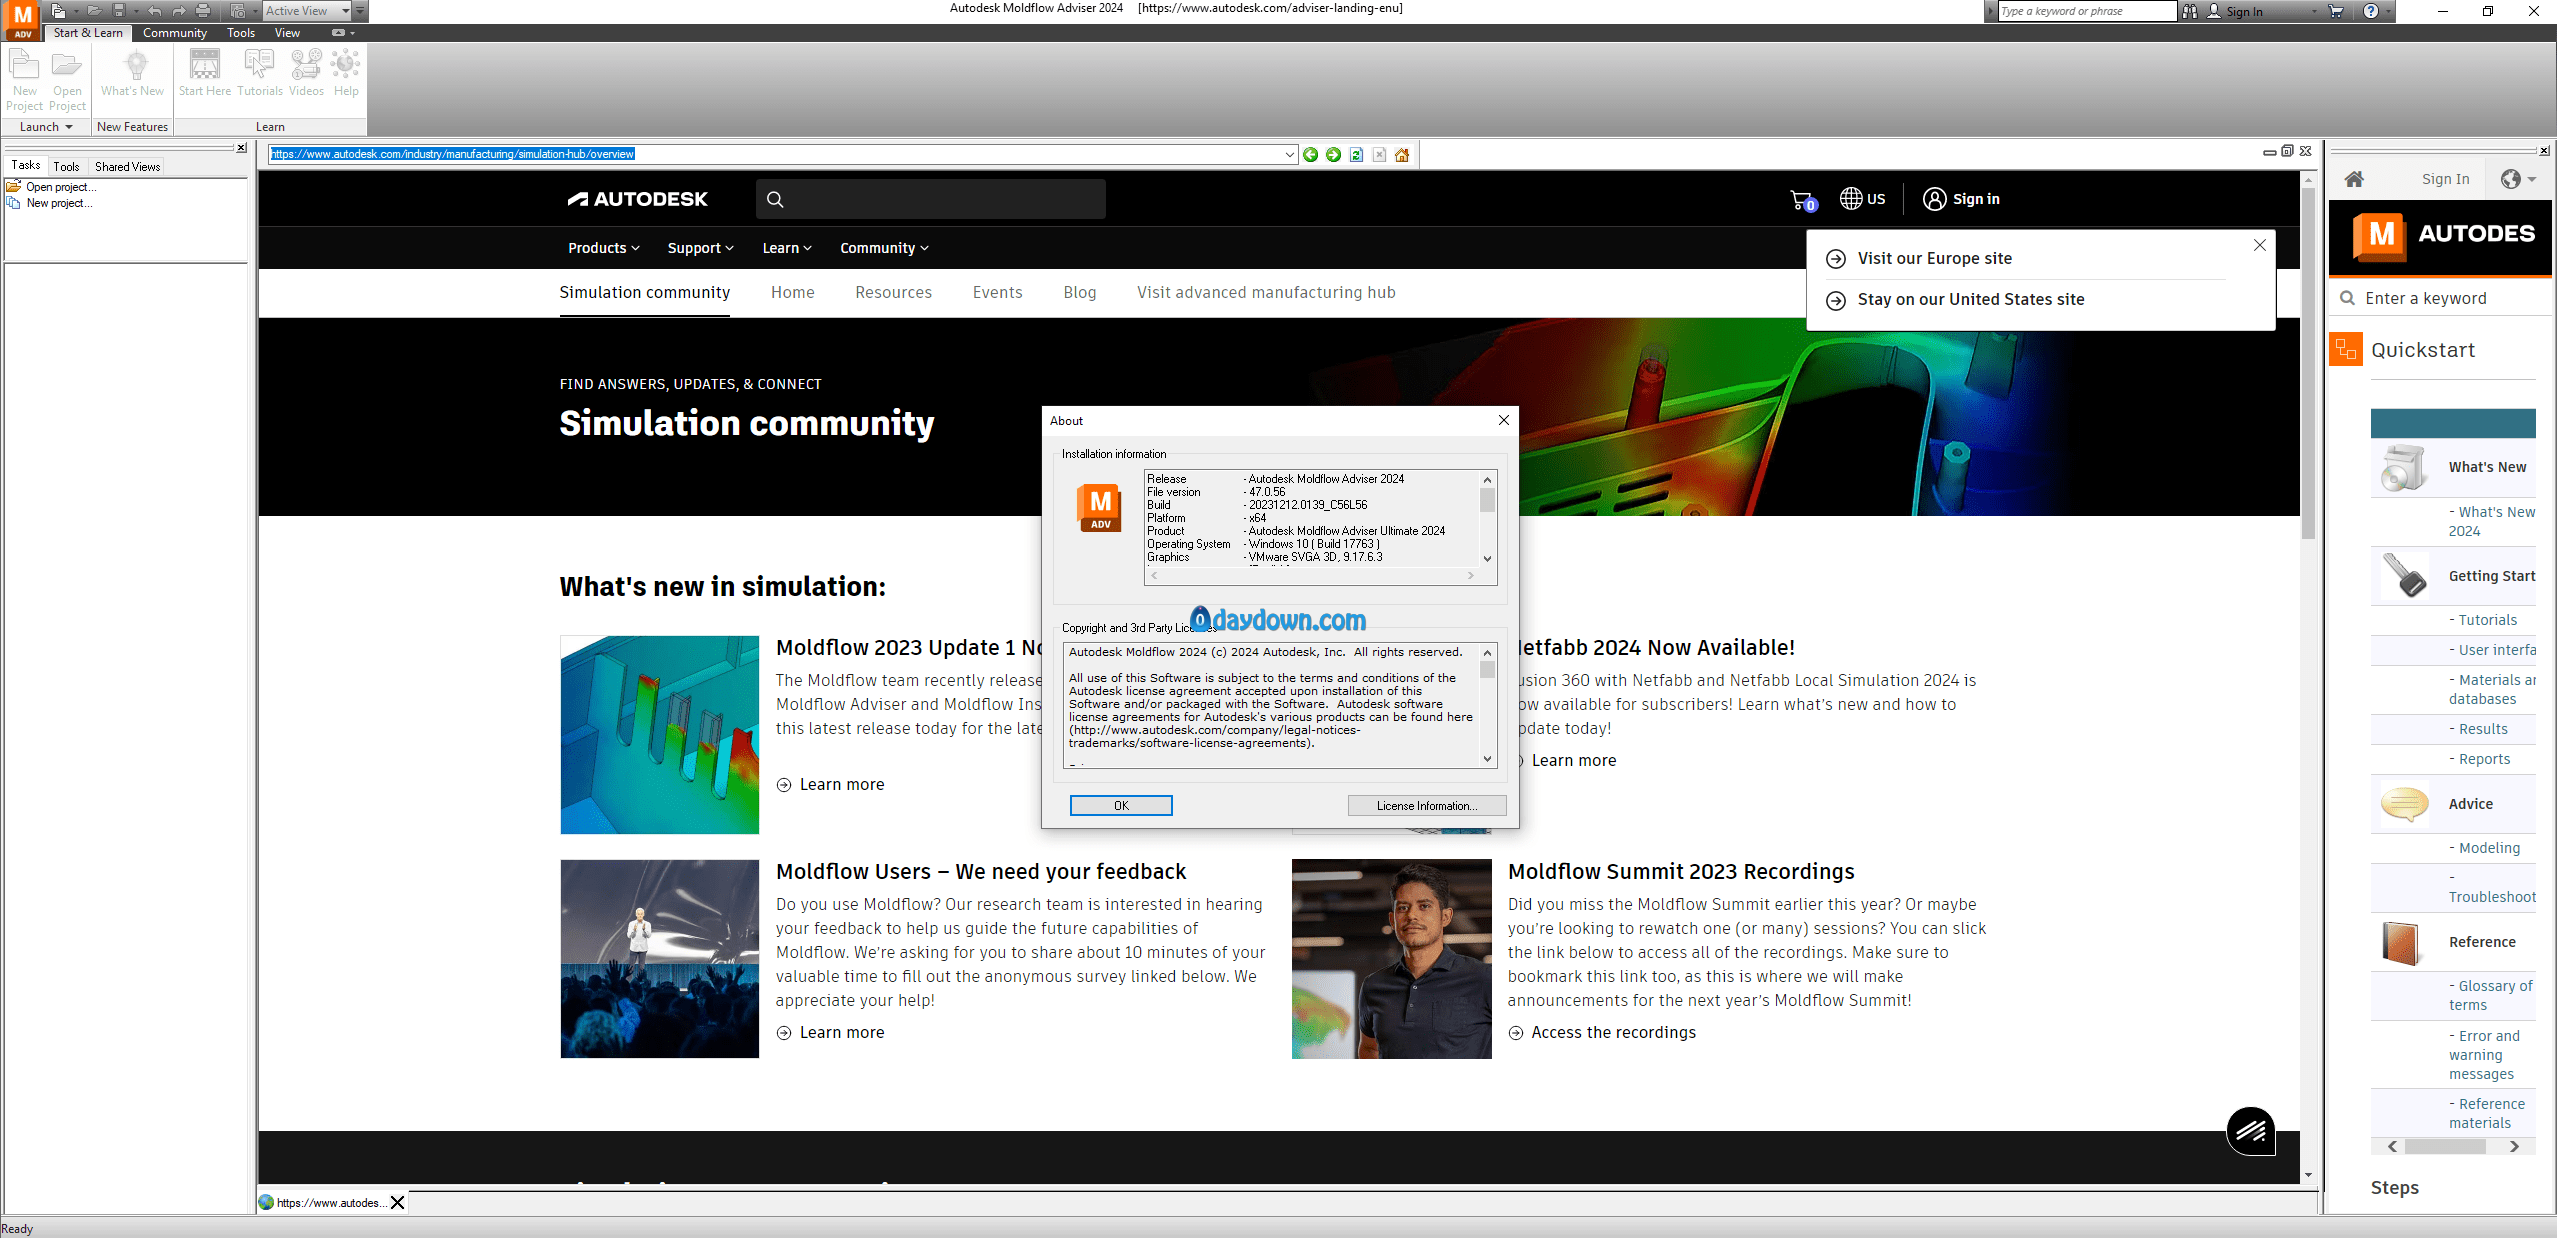Open the title bar Sign In dropdown arrow
This screenshot has width=2557, height=1238.
2314,11
